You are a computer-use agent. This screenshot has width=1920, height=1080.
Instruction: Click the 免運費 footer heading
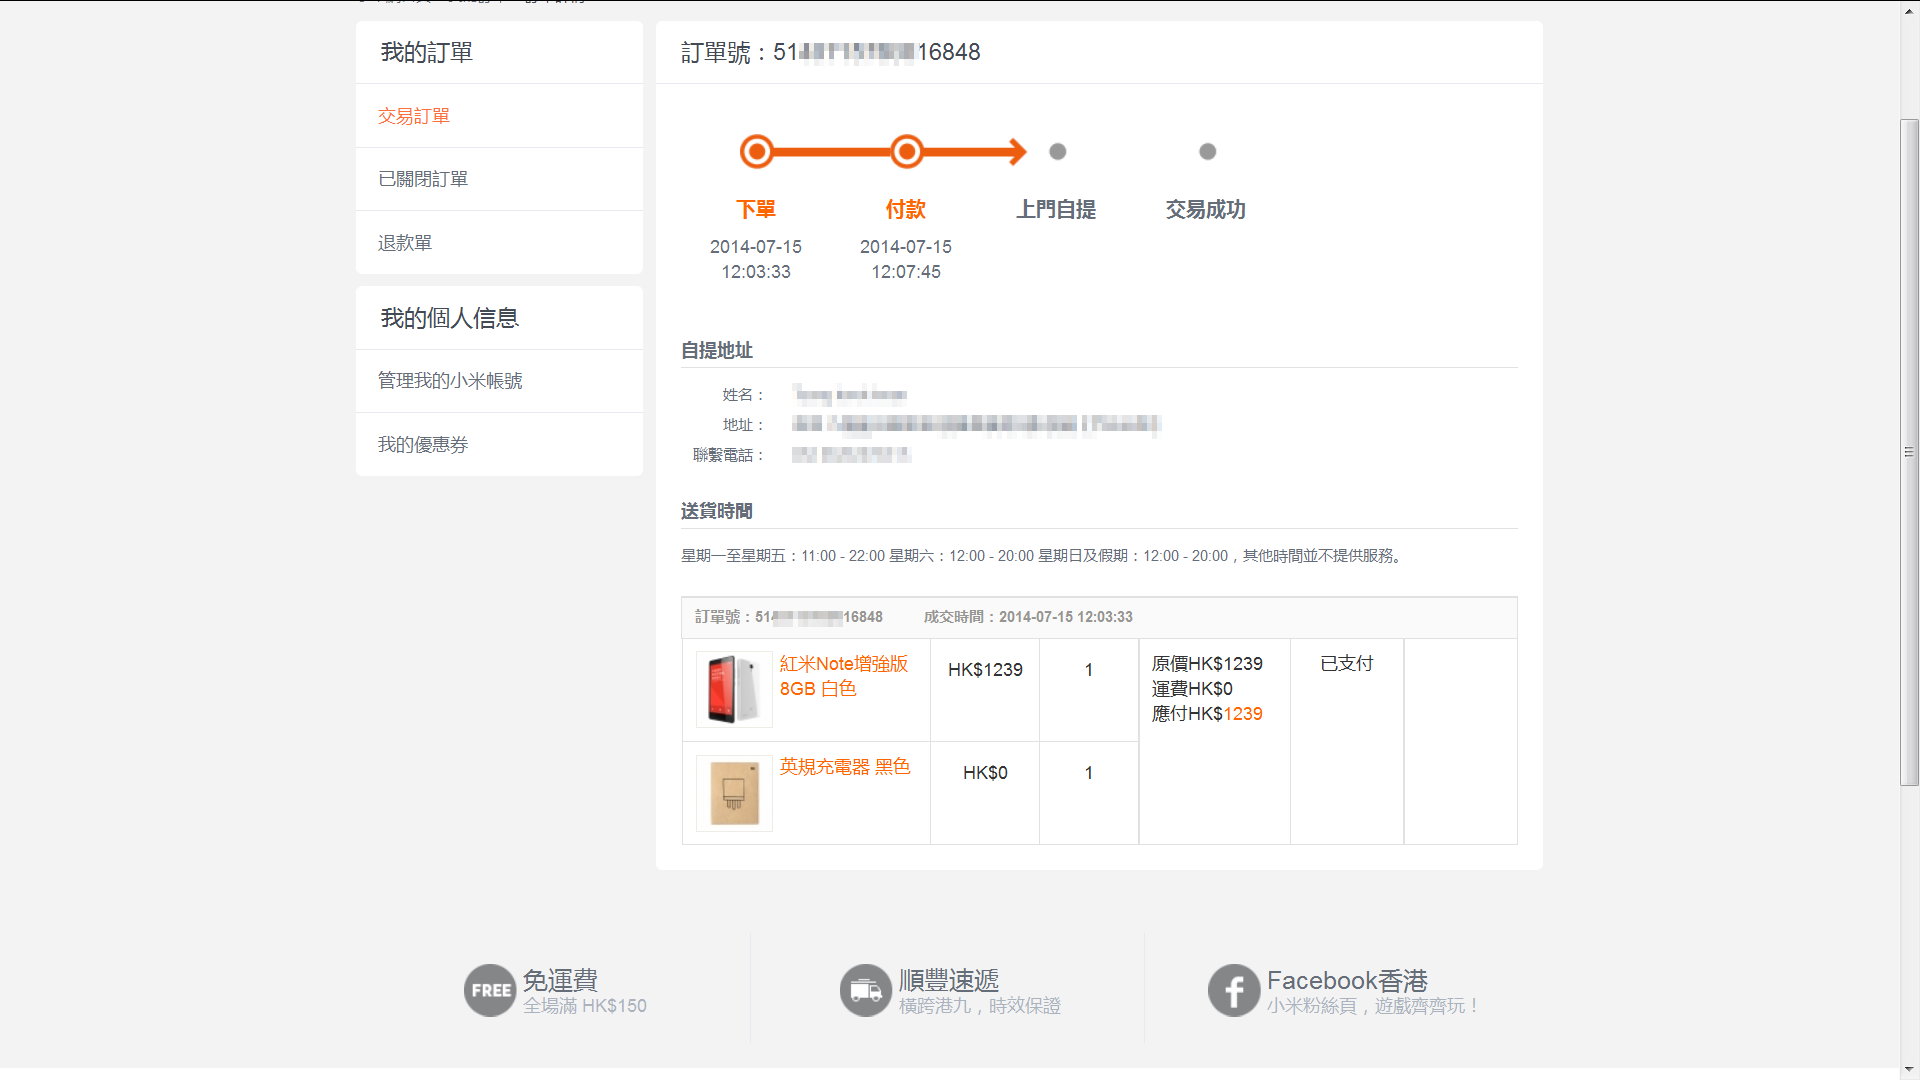coord(560,980)
